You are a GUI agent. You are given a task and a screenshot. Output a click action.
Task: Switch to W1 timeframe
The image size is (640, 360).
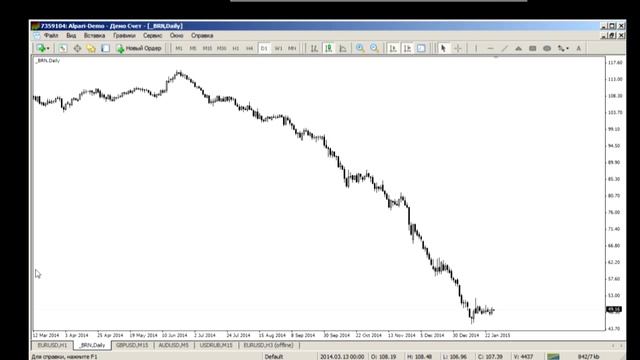(278, 48)
